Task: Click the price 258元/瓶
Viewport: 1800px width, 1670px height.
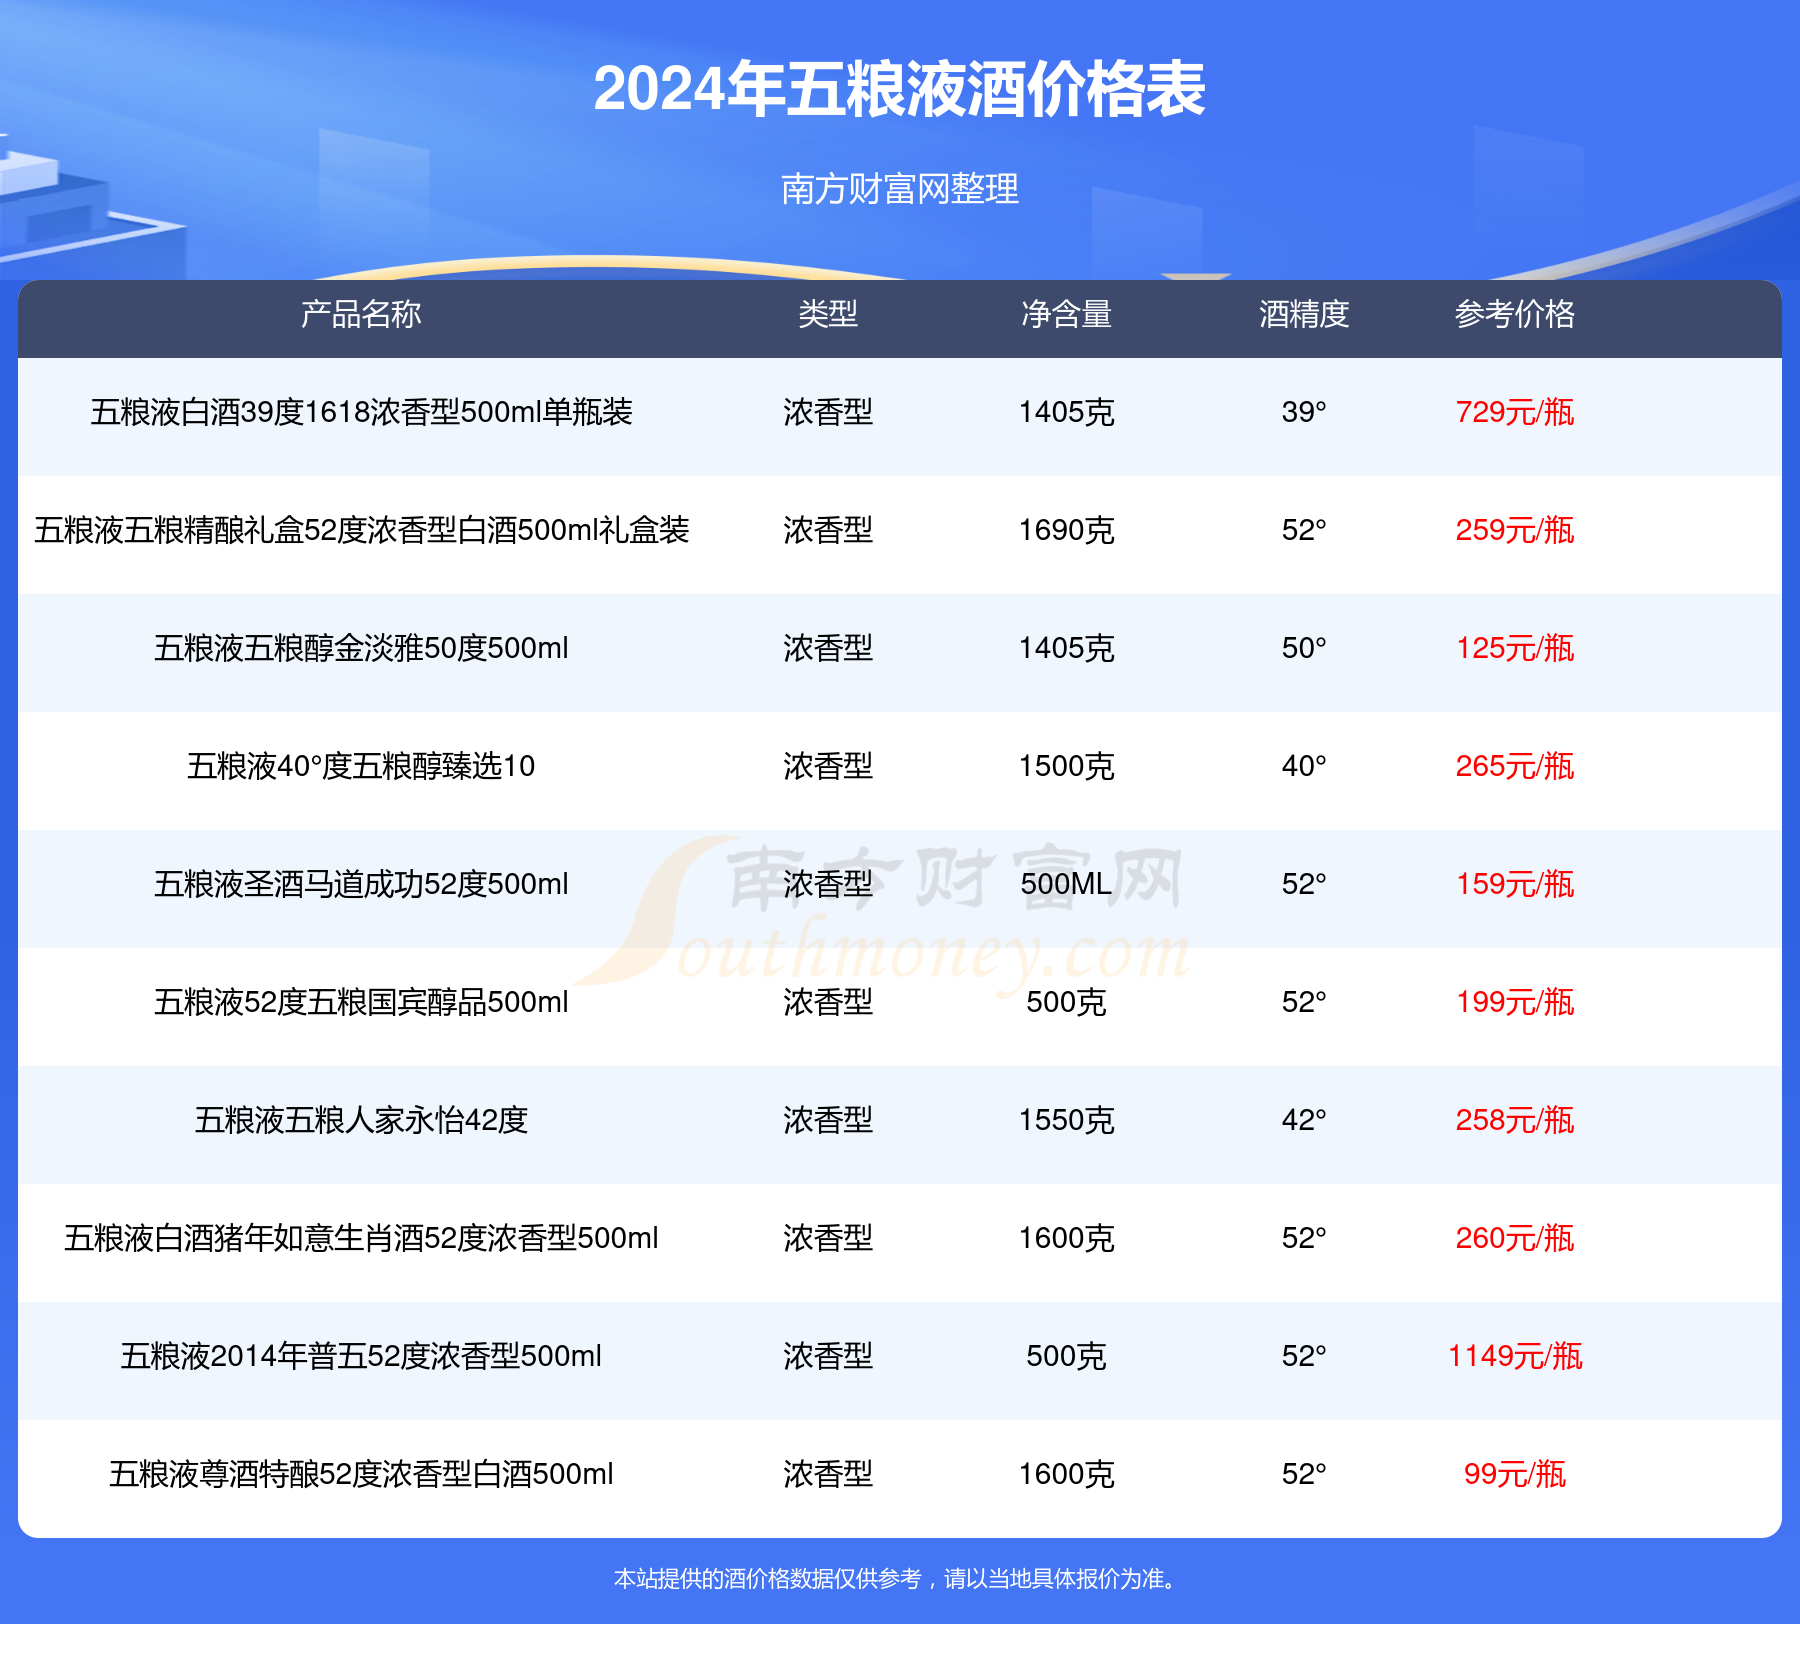Action: [x=1515, y=1120]
